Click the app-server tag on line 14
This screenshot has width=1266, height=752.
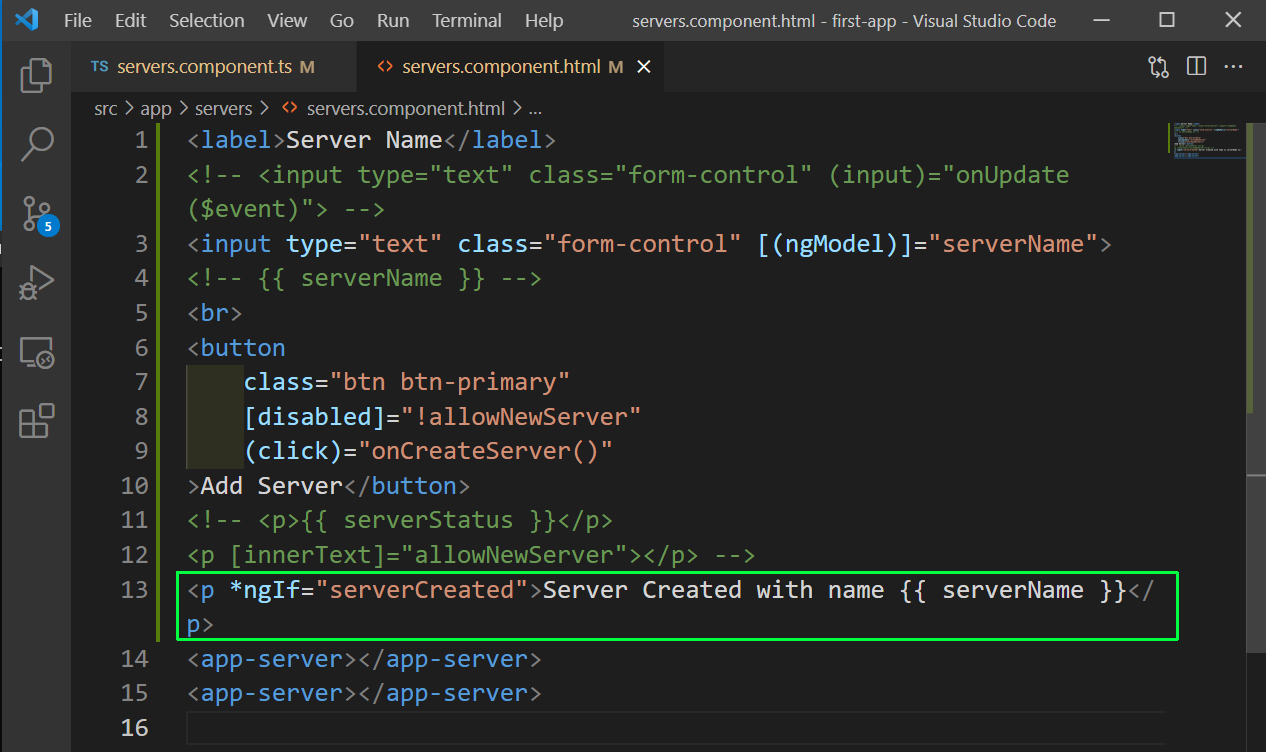click(x=364, y=659)
